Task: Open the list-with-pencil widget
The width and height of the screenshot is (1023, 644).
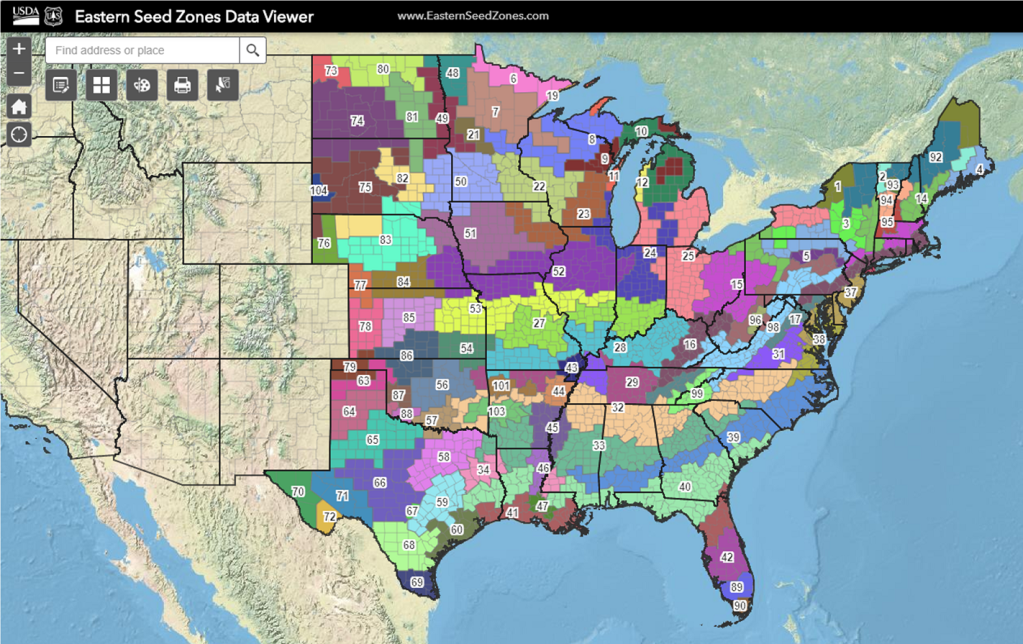Action: click(x=61, y=85)
